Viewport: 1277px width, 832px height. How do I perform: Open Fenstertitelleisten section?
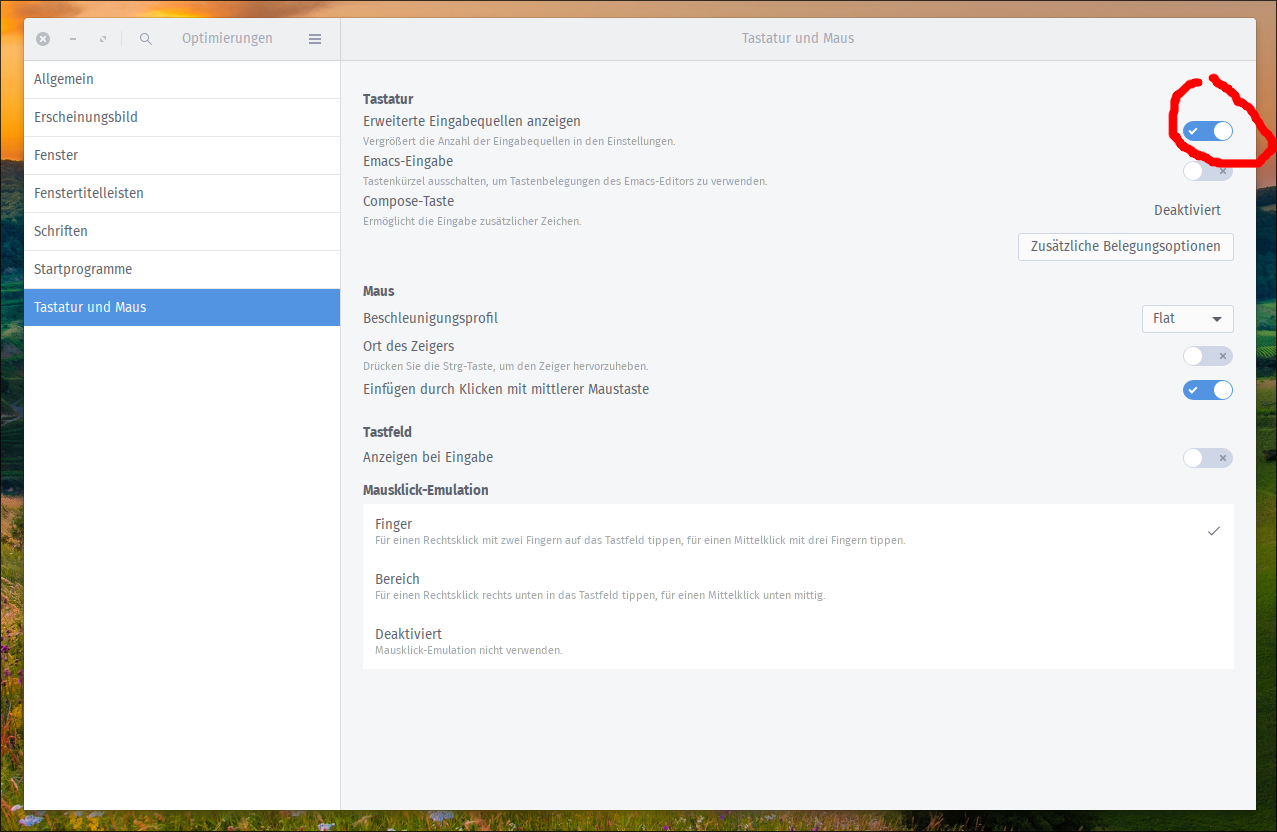coord(182,193)
